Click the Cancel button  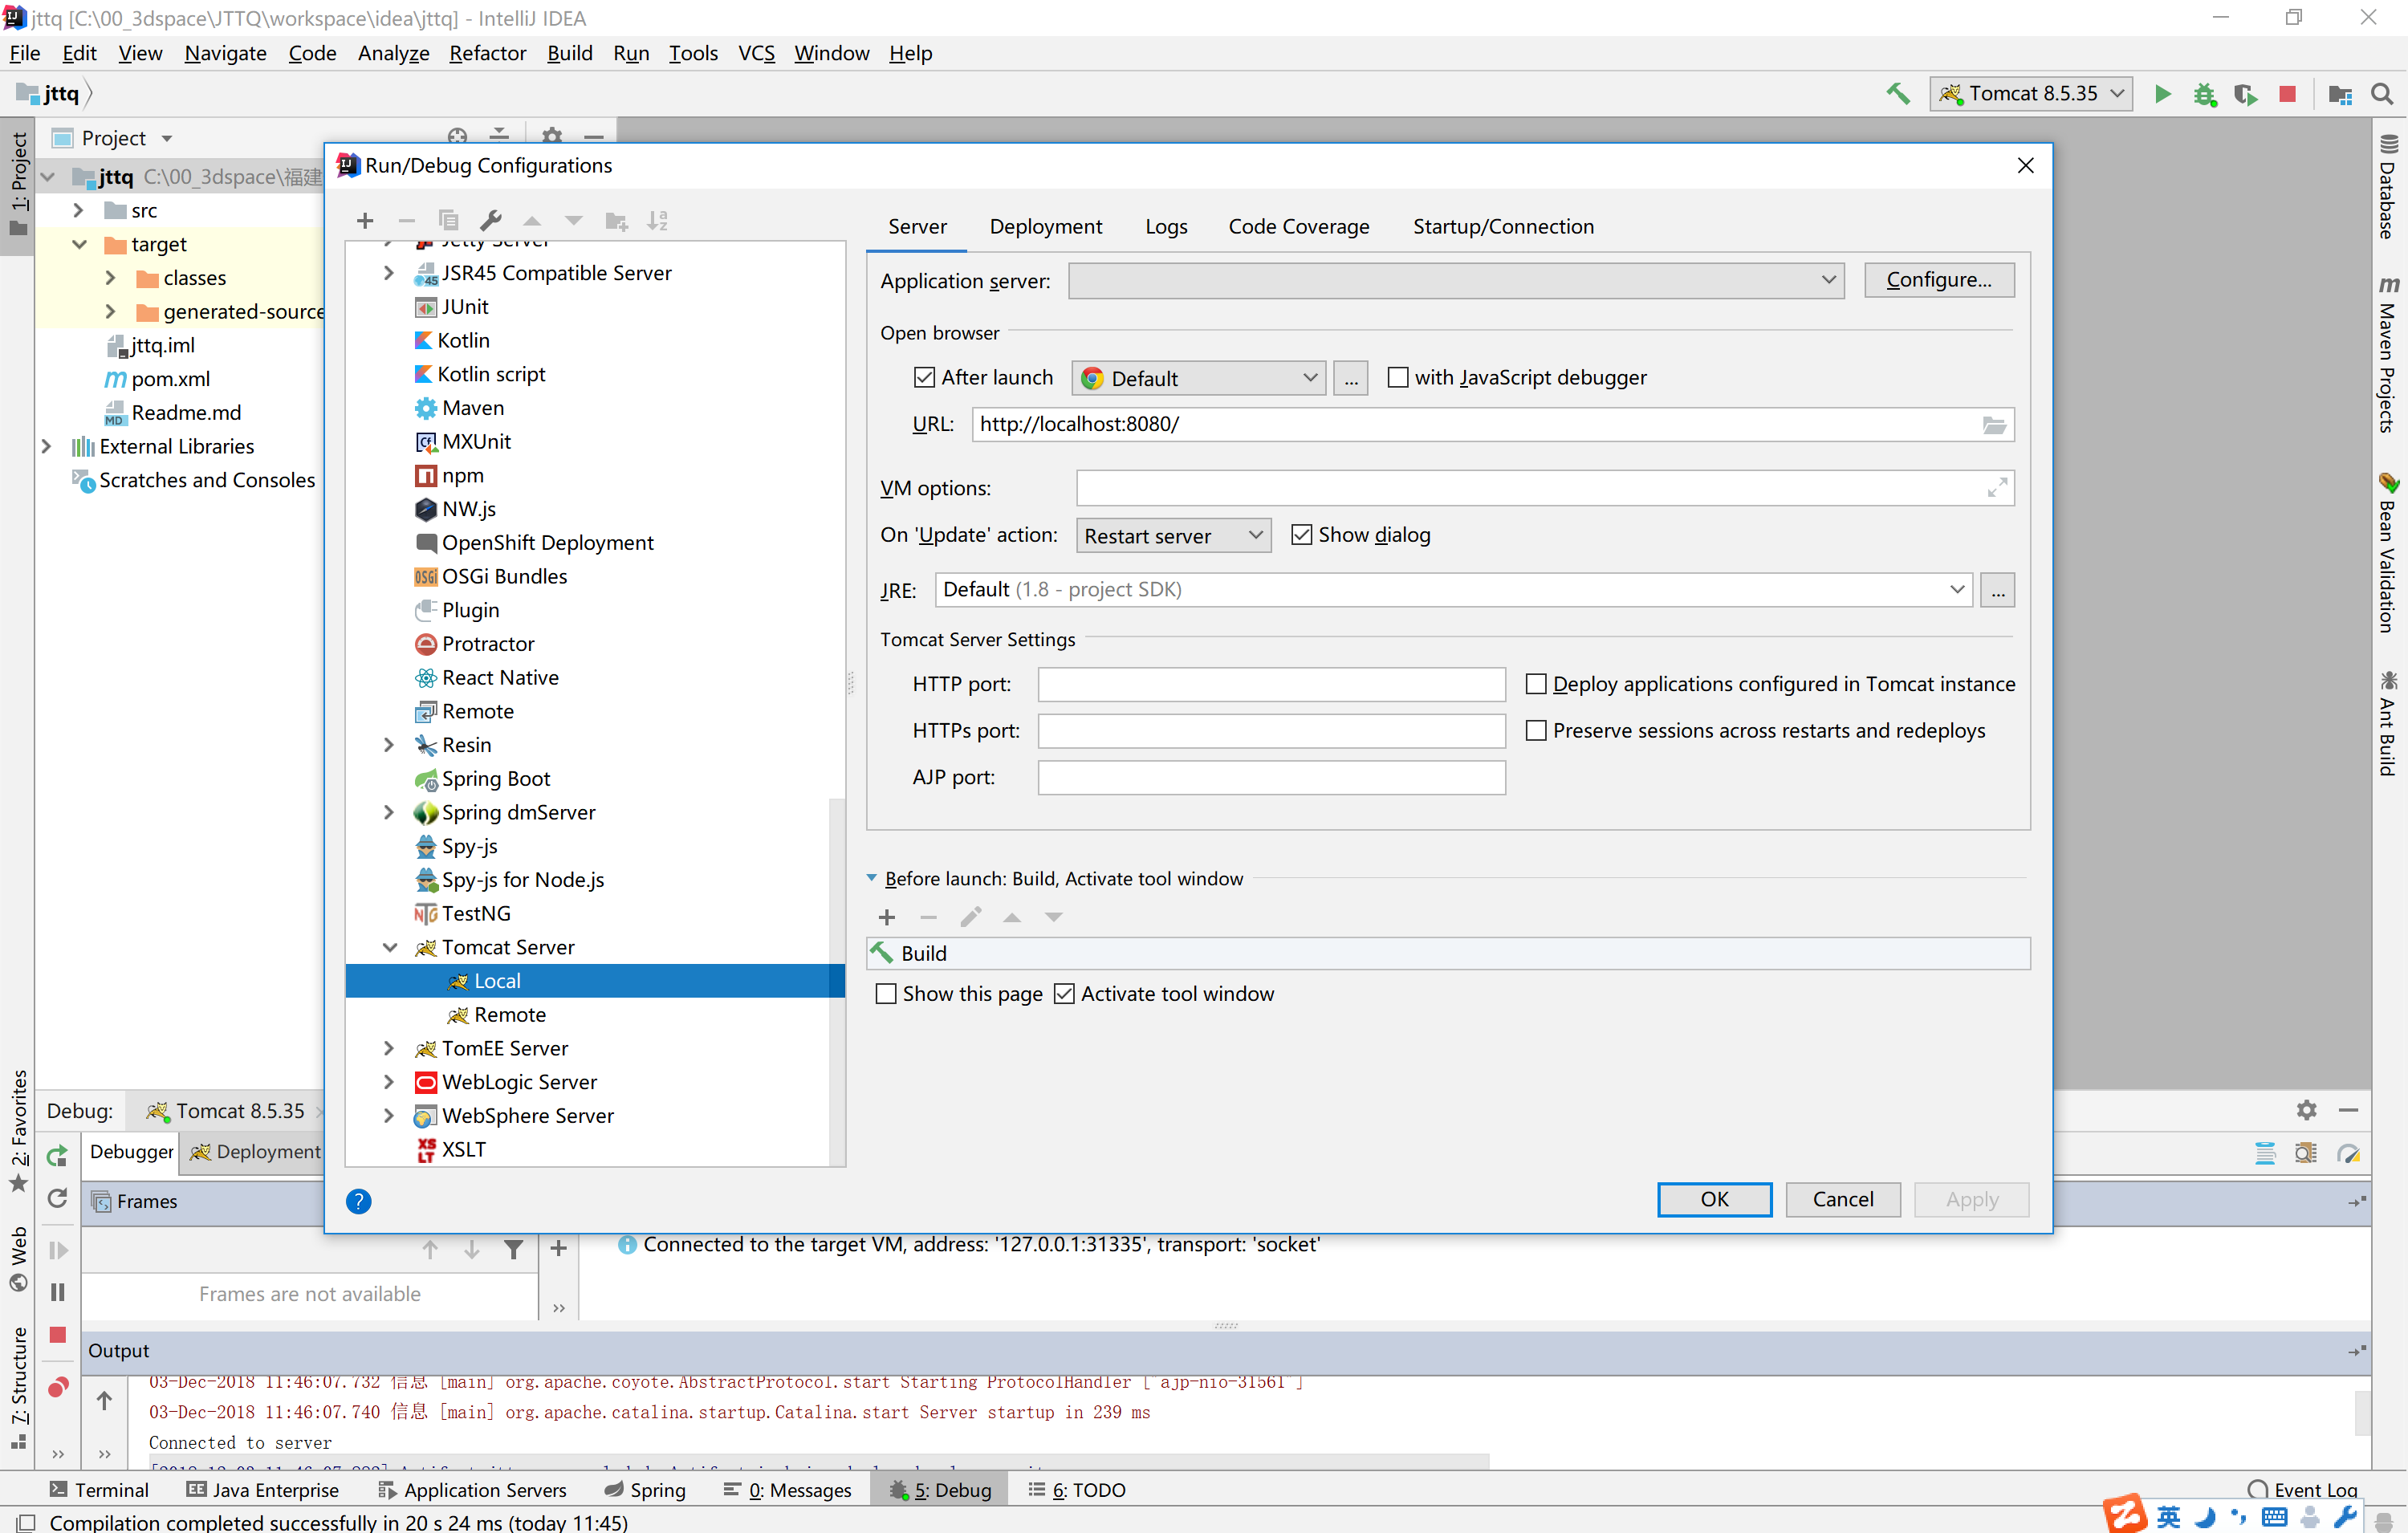tap(1842, 1199)
